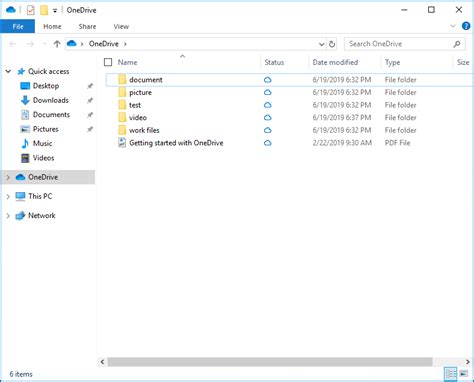Screen dimensions: 474x382
Task: Open the Home ribbon tab
Action: [x=52, y=26]
